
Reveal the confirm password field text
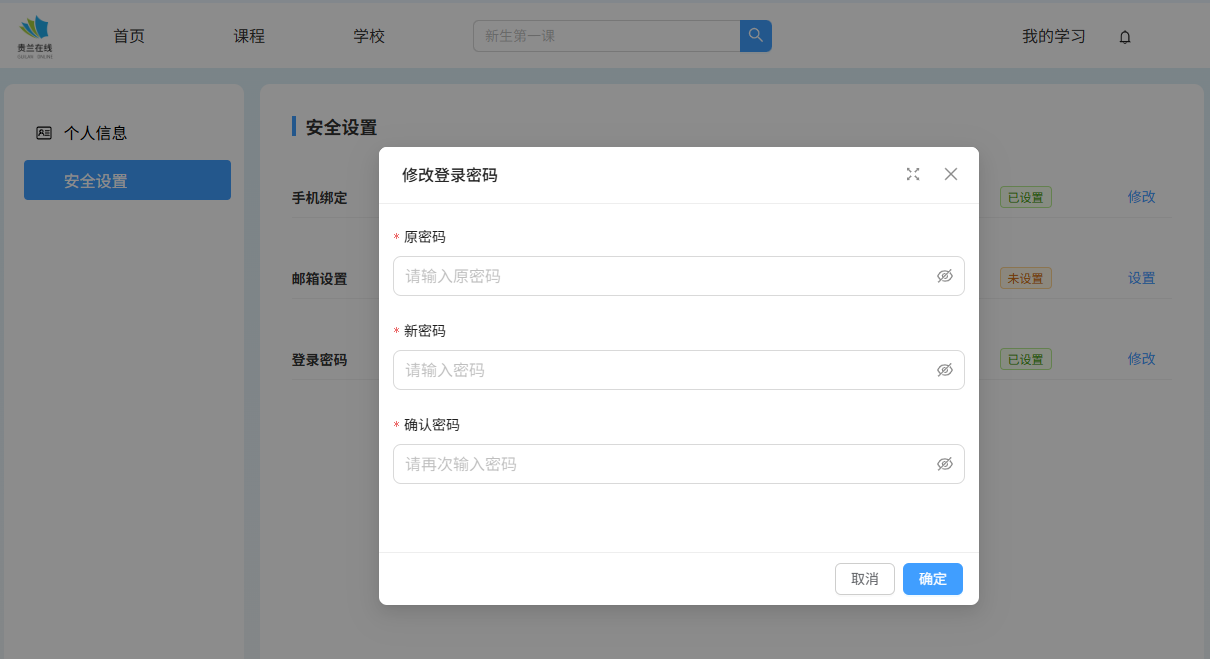click(944, 464)
